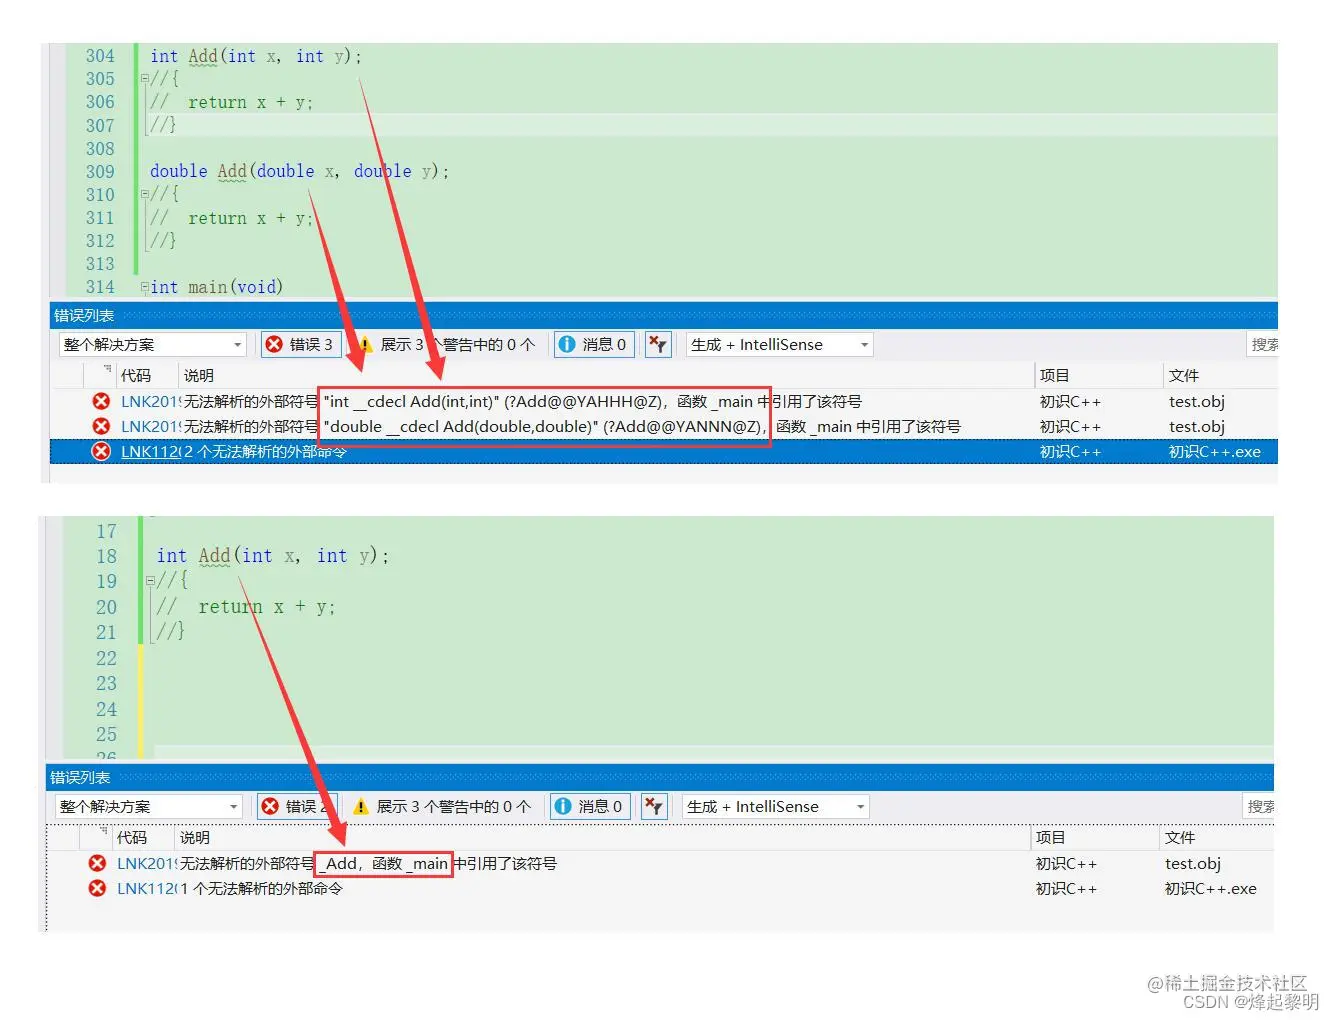Viewport: 1334px width, 1020px height.
Task: Click the search box in error list with 错误 3
Action: coord(1263,344)
